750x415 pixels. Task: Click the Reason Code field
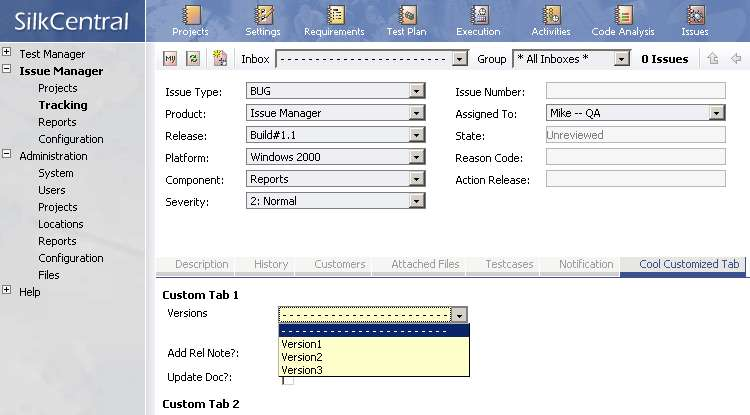click(x=636, y=157)
